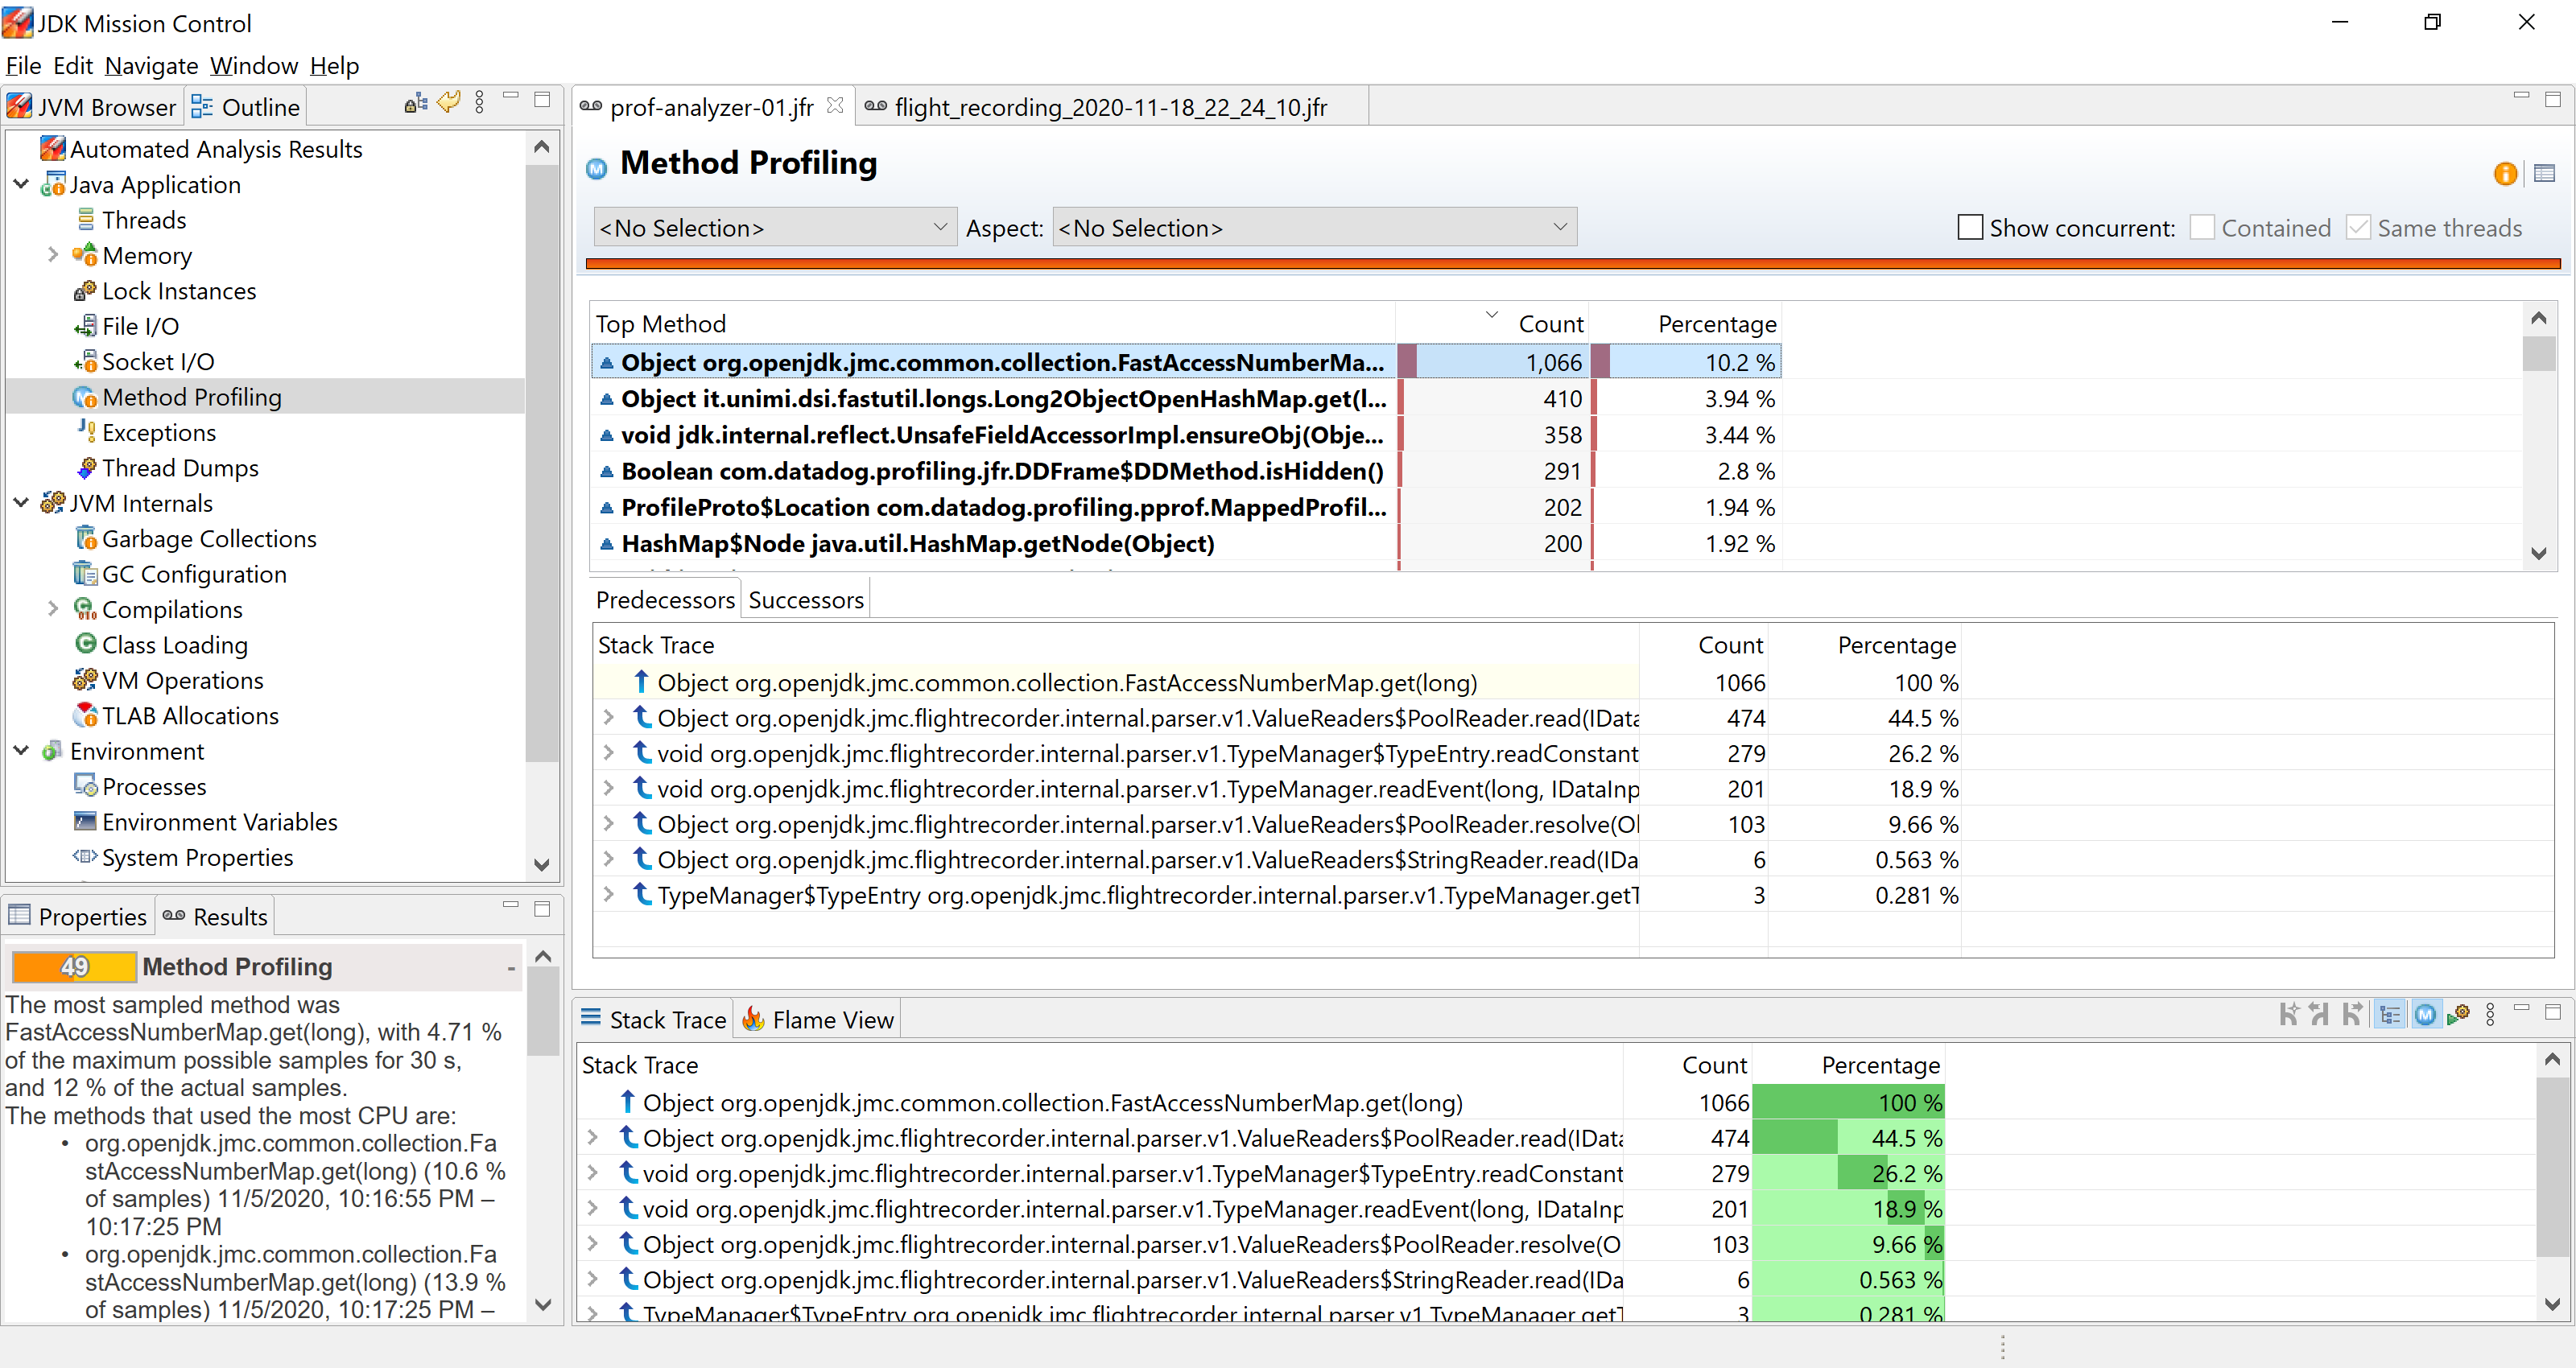Toggle the blue M distinguish-frames icon in Stack Trace toolbar
The image size is (2576, 1368).
[2425, 1015]
